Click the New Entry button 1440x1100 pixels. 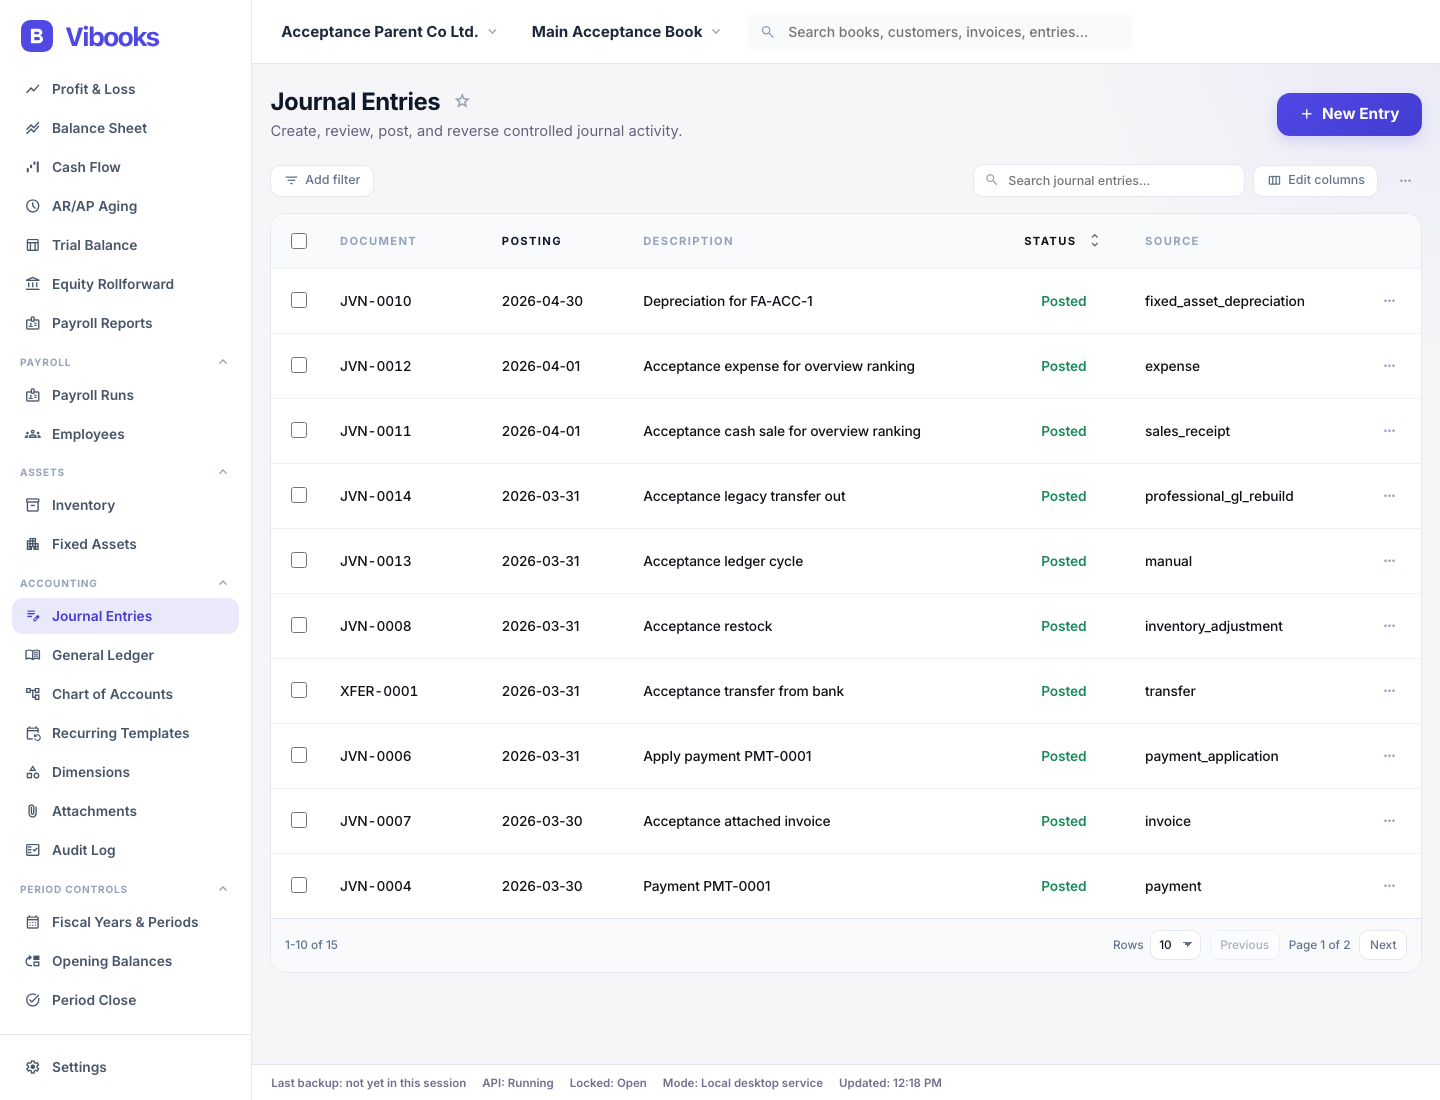click(1348, 114)
